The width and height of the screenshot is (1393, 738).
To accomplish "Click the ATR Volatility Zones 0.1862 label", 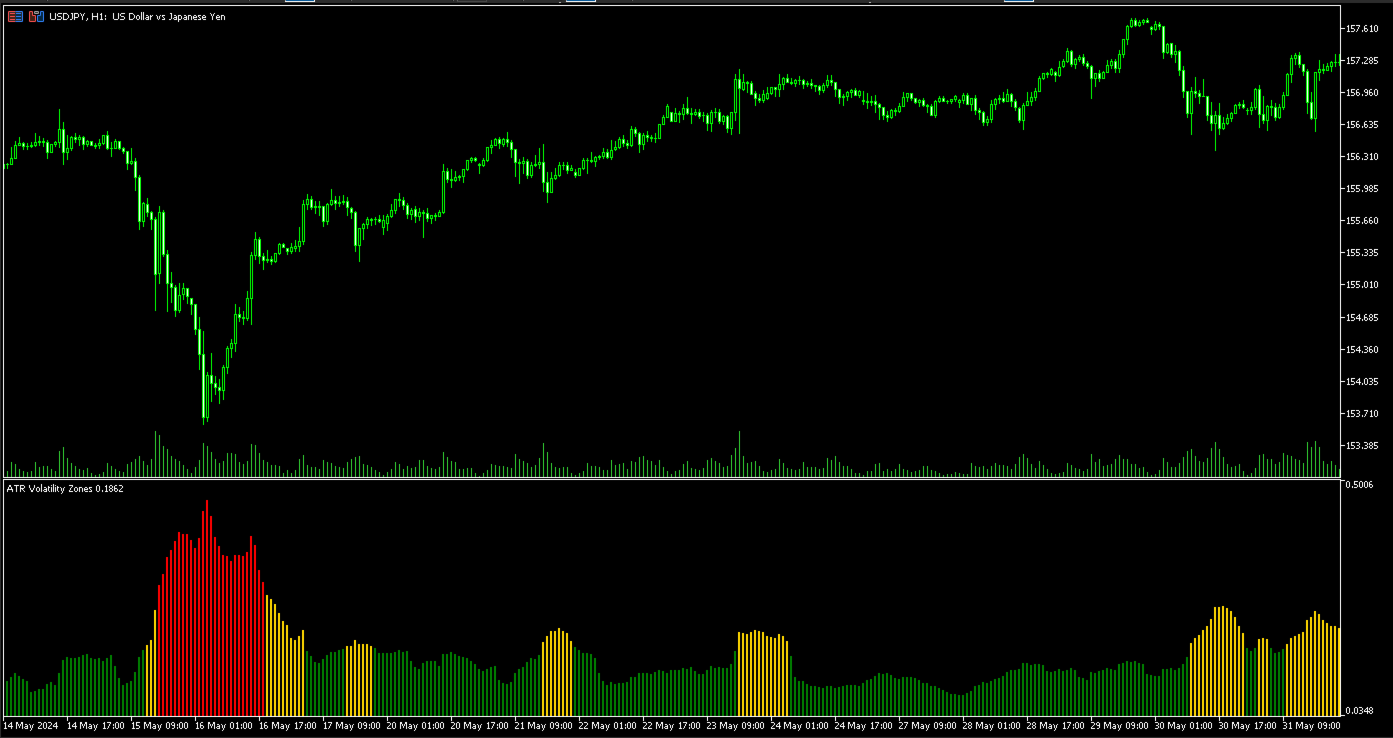I will [65, 488].
